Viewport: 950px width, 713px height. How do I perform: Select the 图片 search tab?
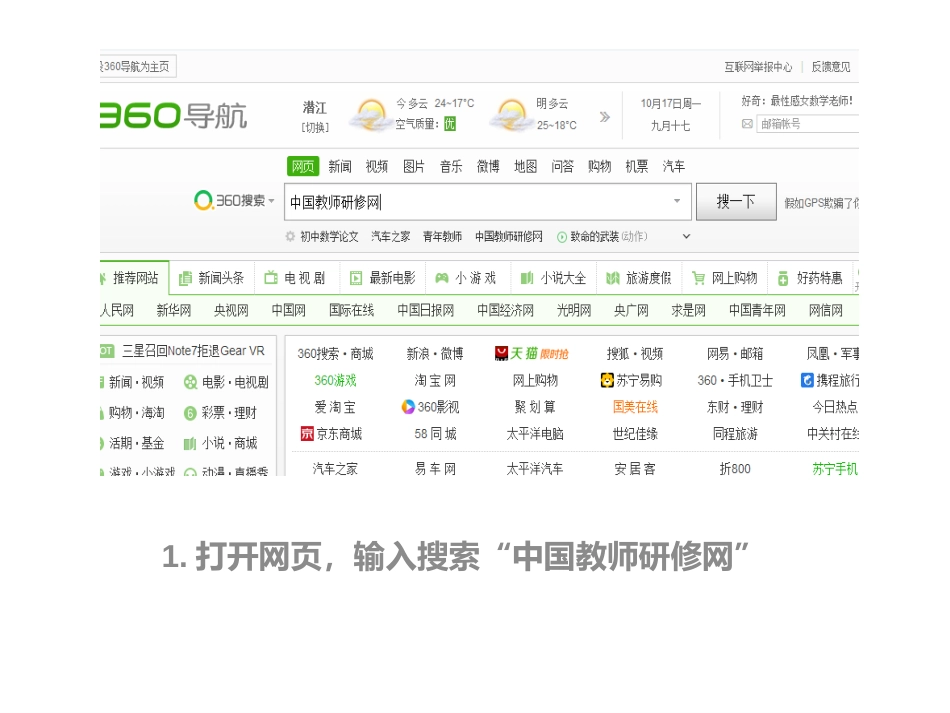pyautogui.click(x=414, y=166)
